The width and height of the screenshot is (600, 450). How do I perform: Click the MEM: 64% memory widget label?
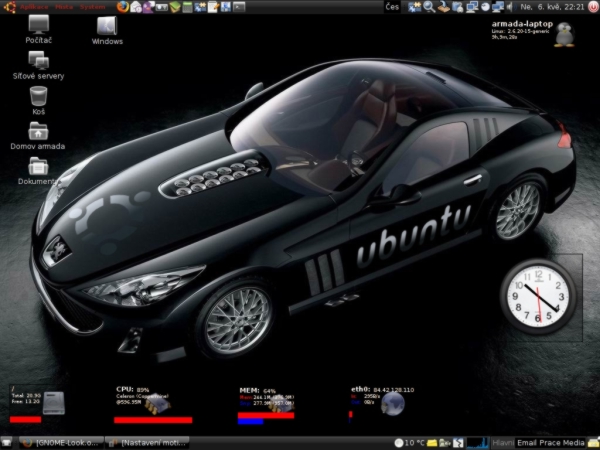click(x=258, y=391)
